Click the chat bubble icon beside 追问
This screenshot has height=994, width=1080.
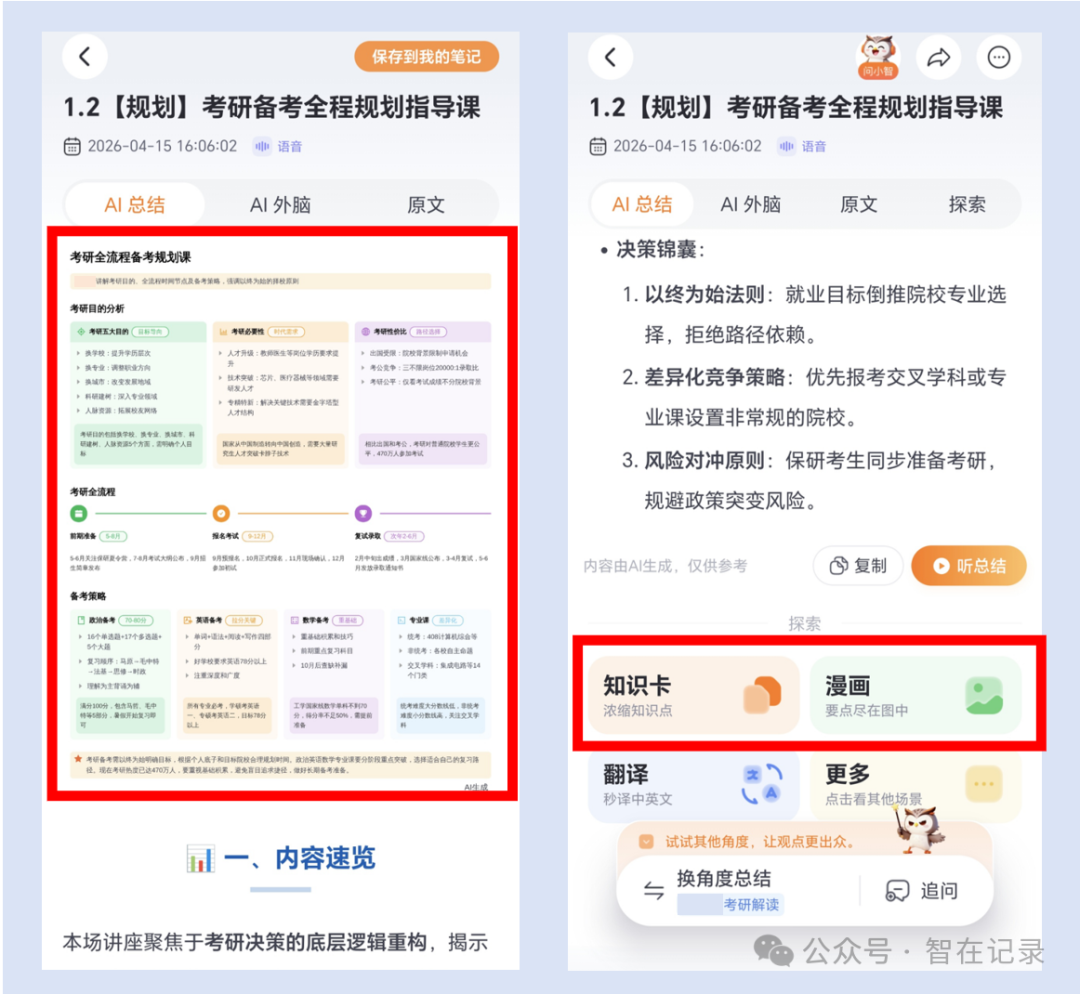click(897, 891)
